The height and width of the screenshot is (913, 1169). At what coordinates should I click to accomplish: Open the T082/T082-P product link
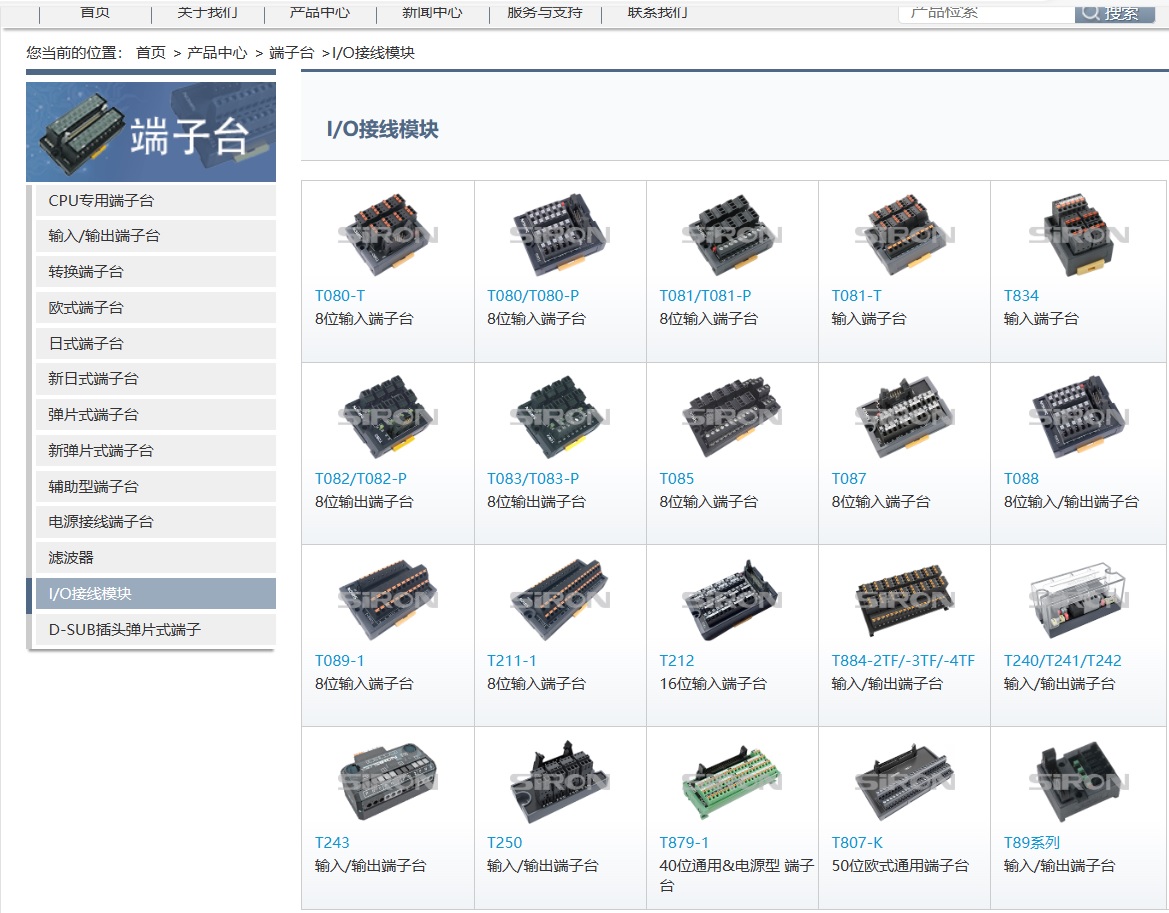(361, 478)
